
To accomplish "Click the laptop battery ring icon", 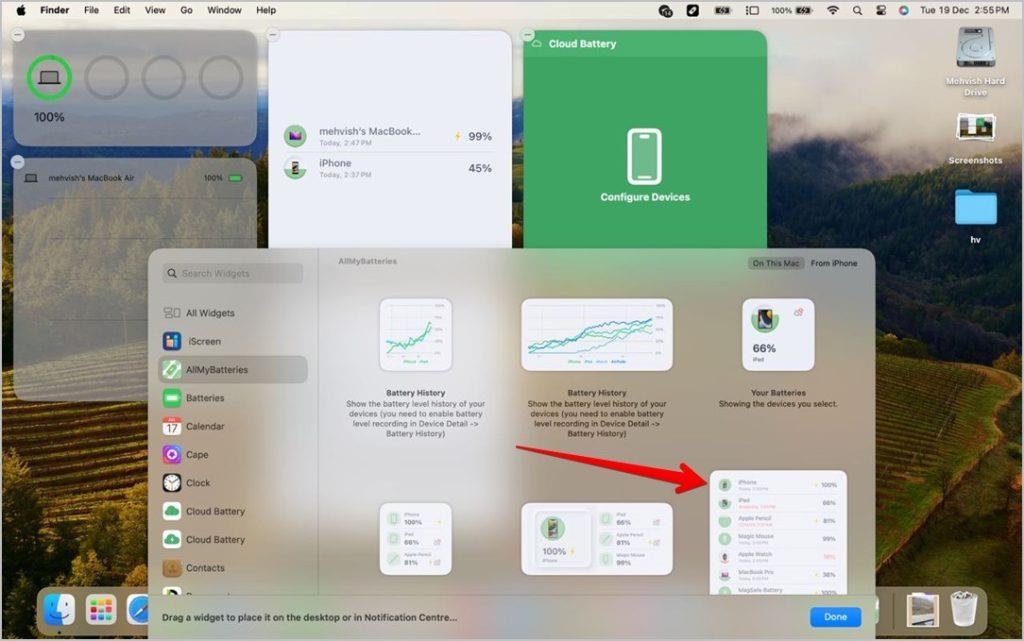I will [x=49, y=78].
